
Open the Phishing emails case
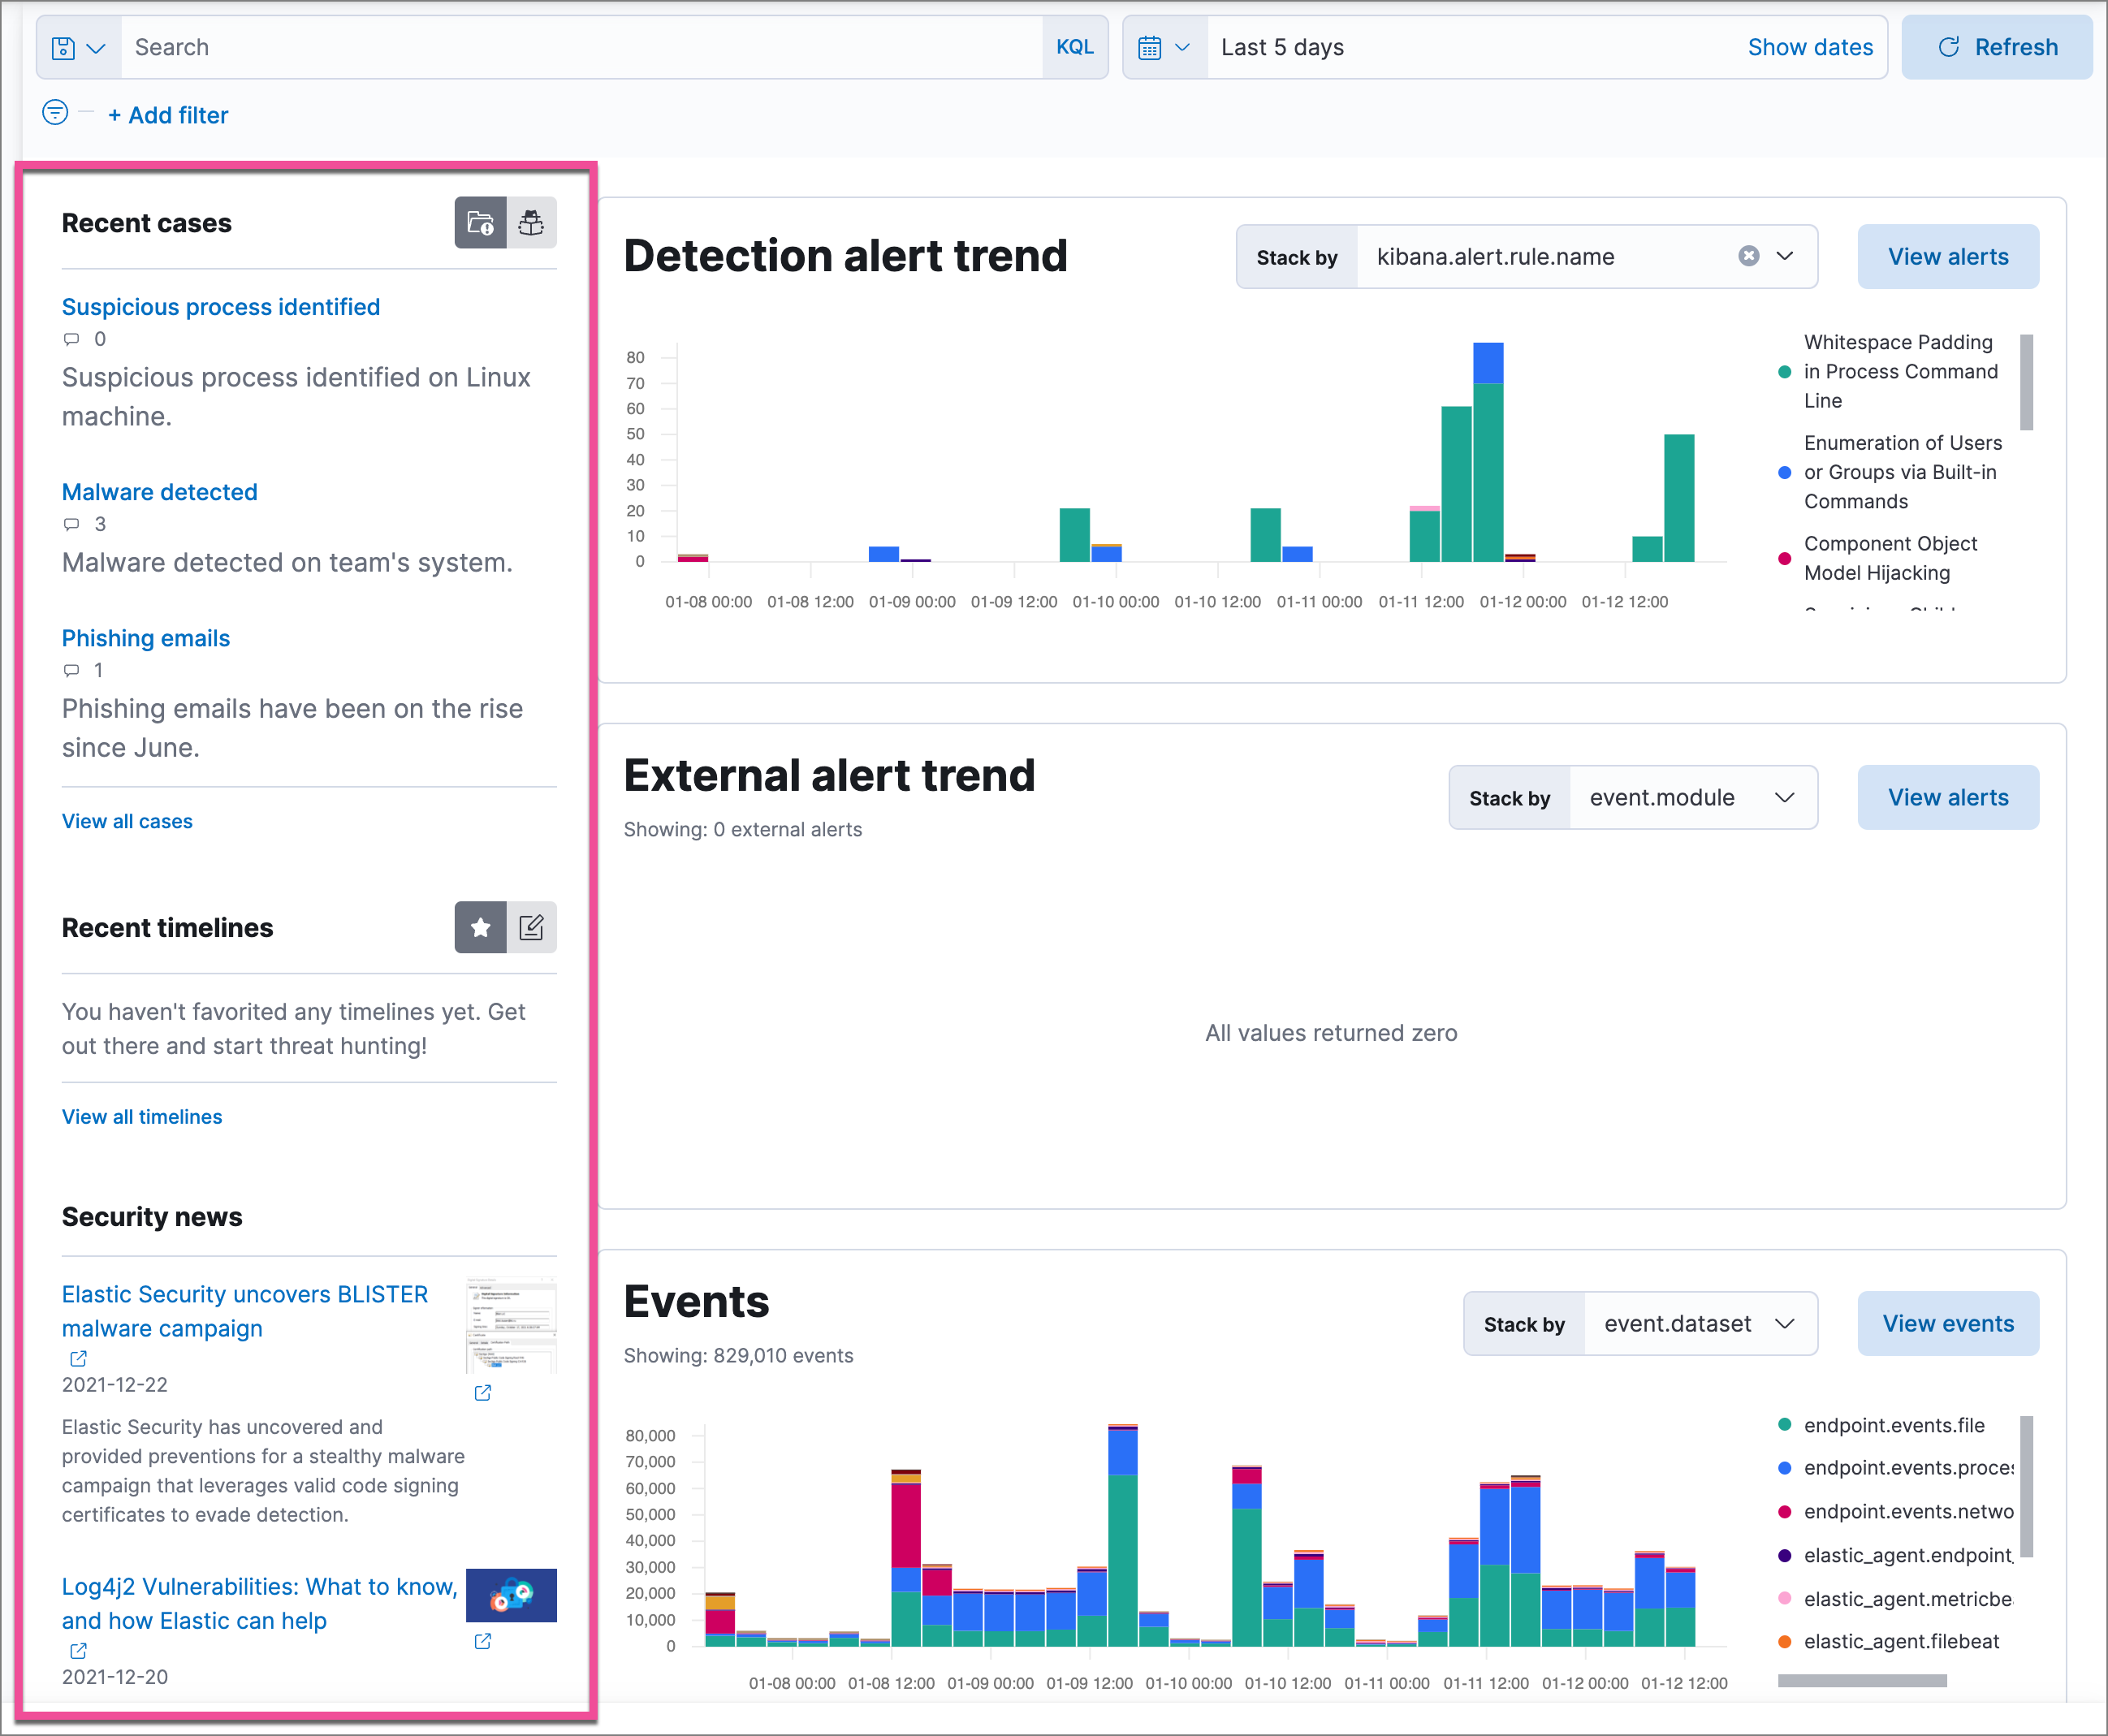click(x=145, y=637)
